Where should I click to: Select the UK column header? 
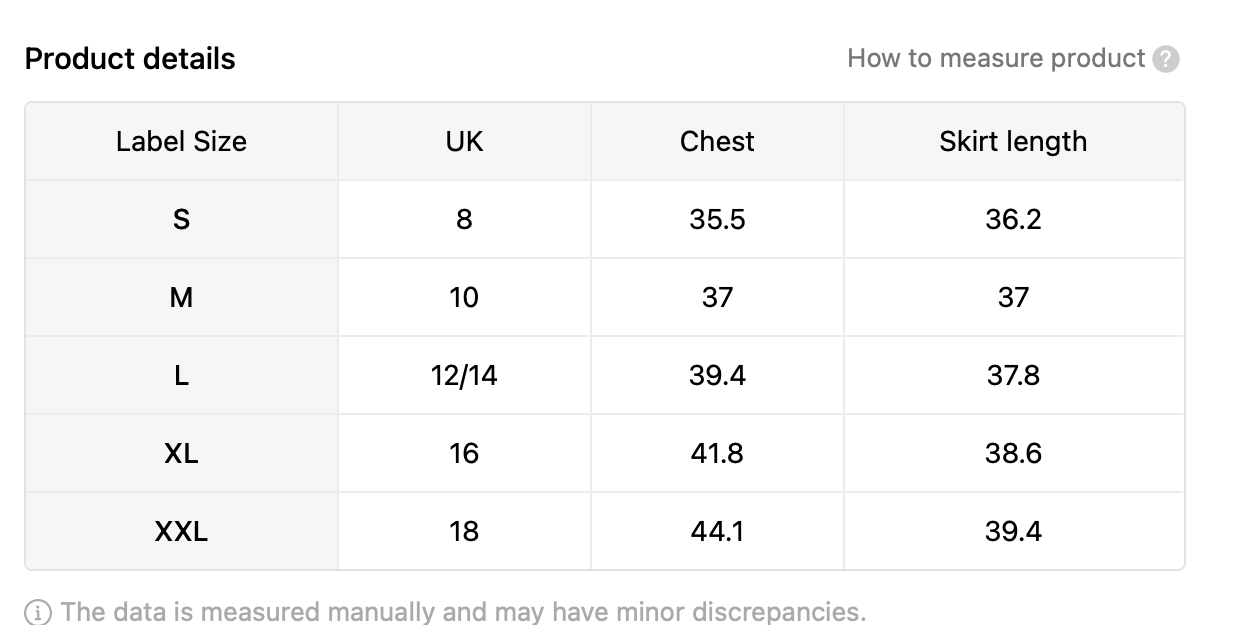coord(464,141)
